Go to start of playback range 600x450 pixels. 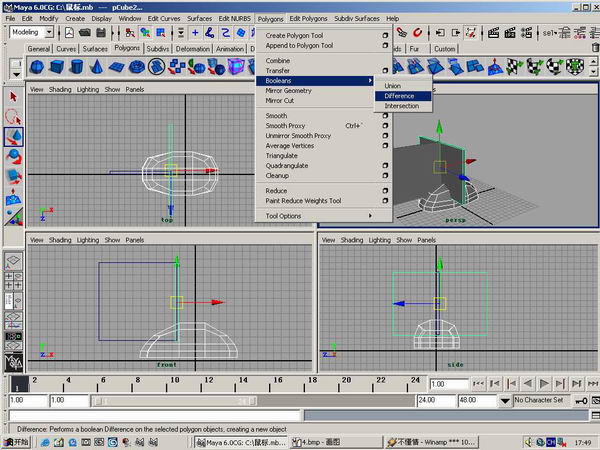[478, 383]
